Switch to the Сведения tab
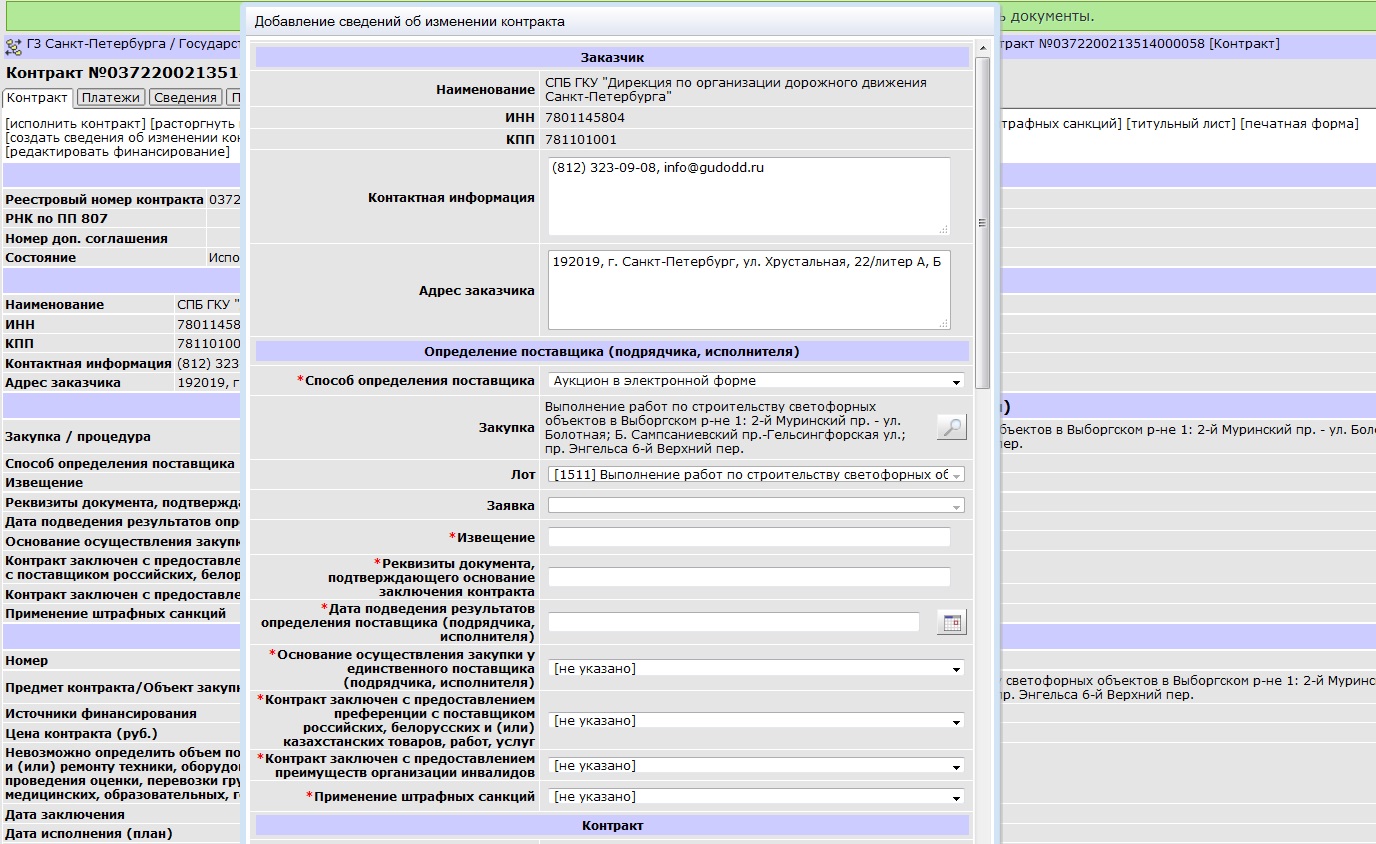Viewport: 1376px width, 844px height. 186,97
